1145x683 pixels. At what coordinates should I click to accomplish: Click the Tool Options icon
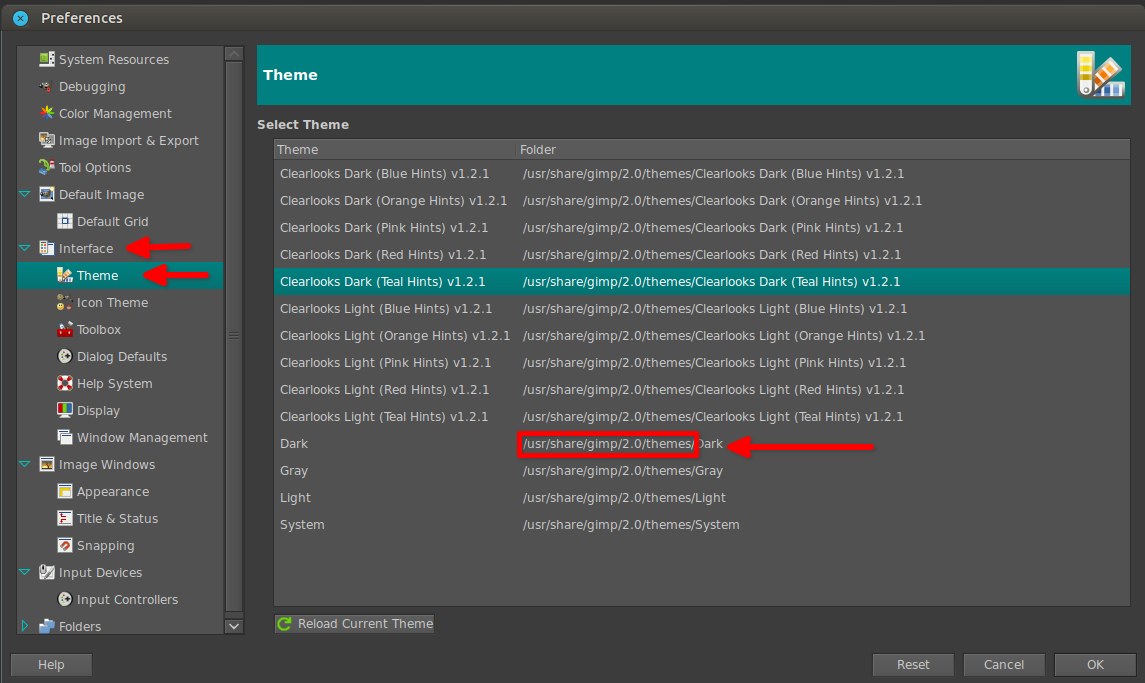[47, 167]
